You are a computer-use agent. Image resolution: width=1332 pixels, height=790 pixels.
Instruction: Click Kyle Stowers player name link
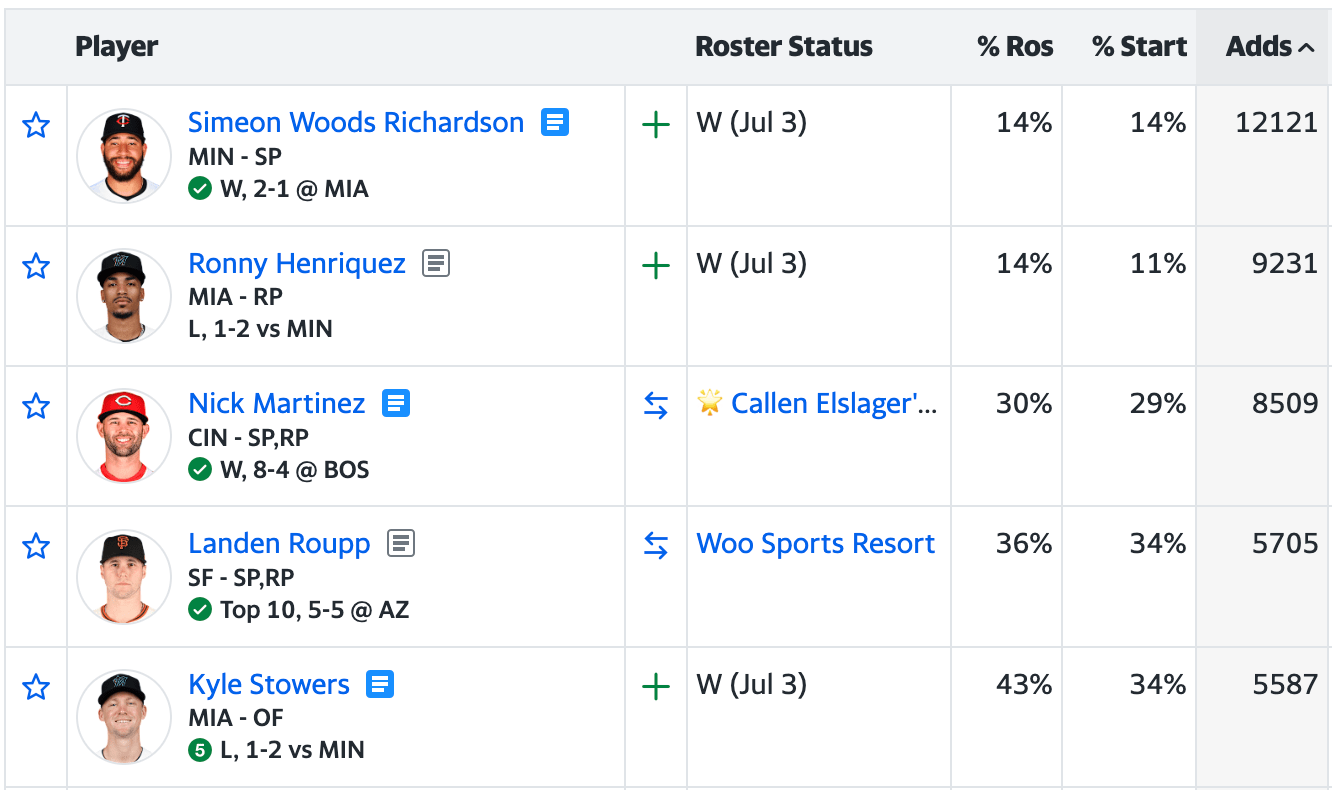tap(269, 684)
